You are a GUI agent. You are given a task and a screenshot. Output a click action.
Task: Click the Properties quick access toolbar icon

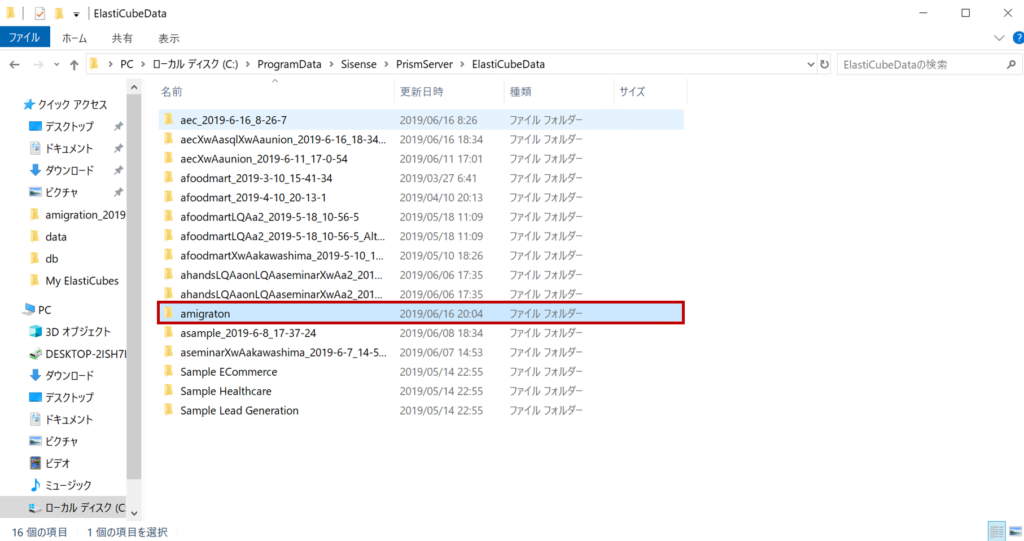tap(40, 14)
